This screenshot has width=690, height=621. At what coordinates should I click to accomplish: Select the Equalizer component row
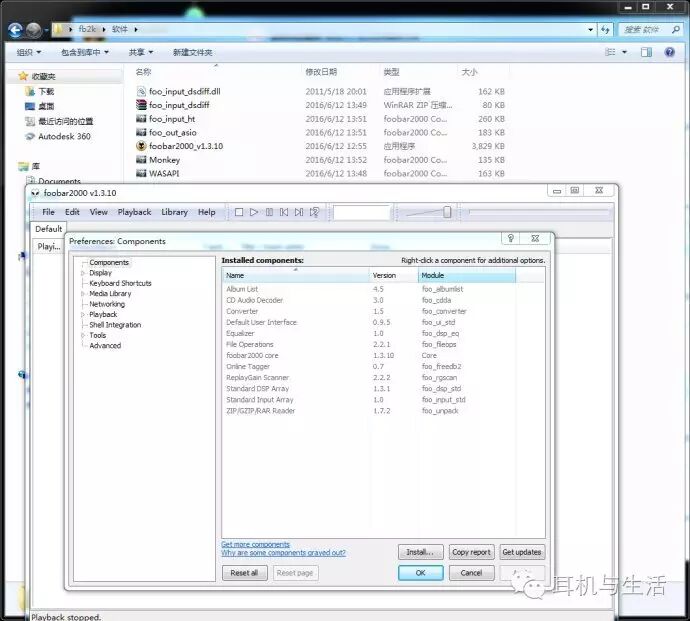coord(383,333)
